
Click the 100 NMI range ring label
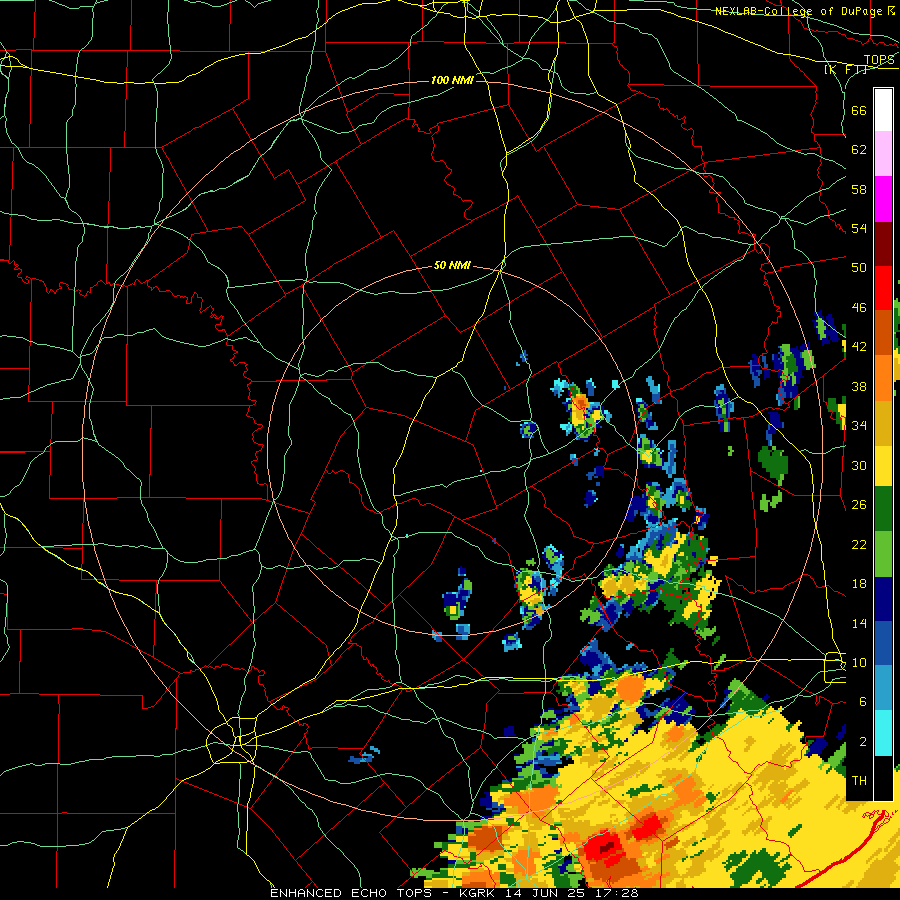tap(452, 80)
